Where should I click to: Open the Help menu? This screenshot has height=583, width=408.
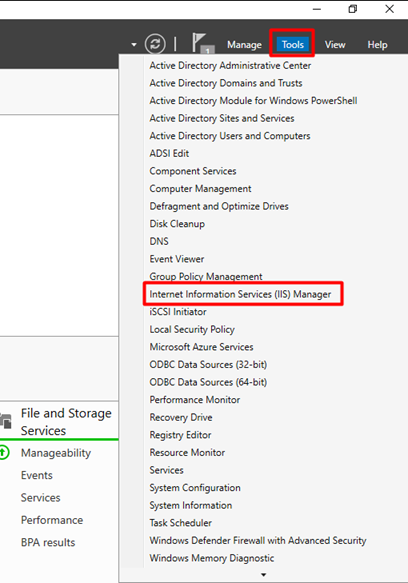pyautogui.click(x=377, y=45)
